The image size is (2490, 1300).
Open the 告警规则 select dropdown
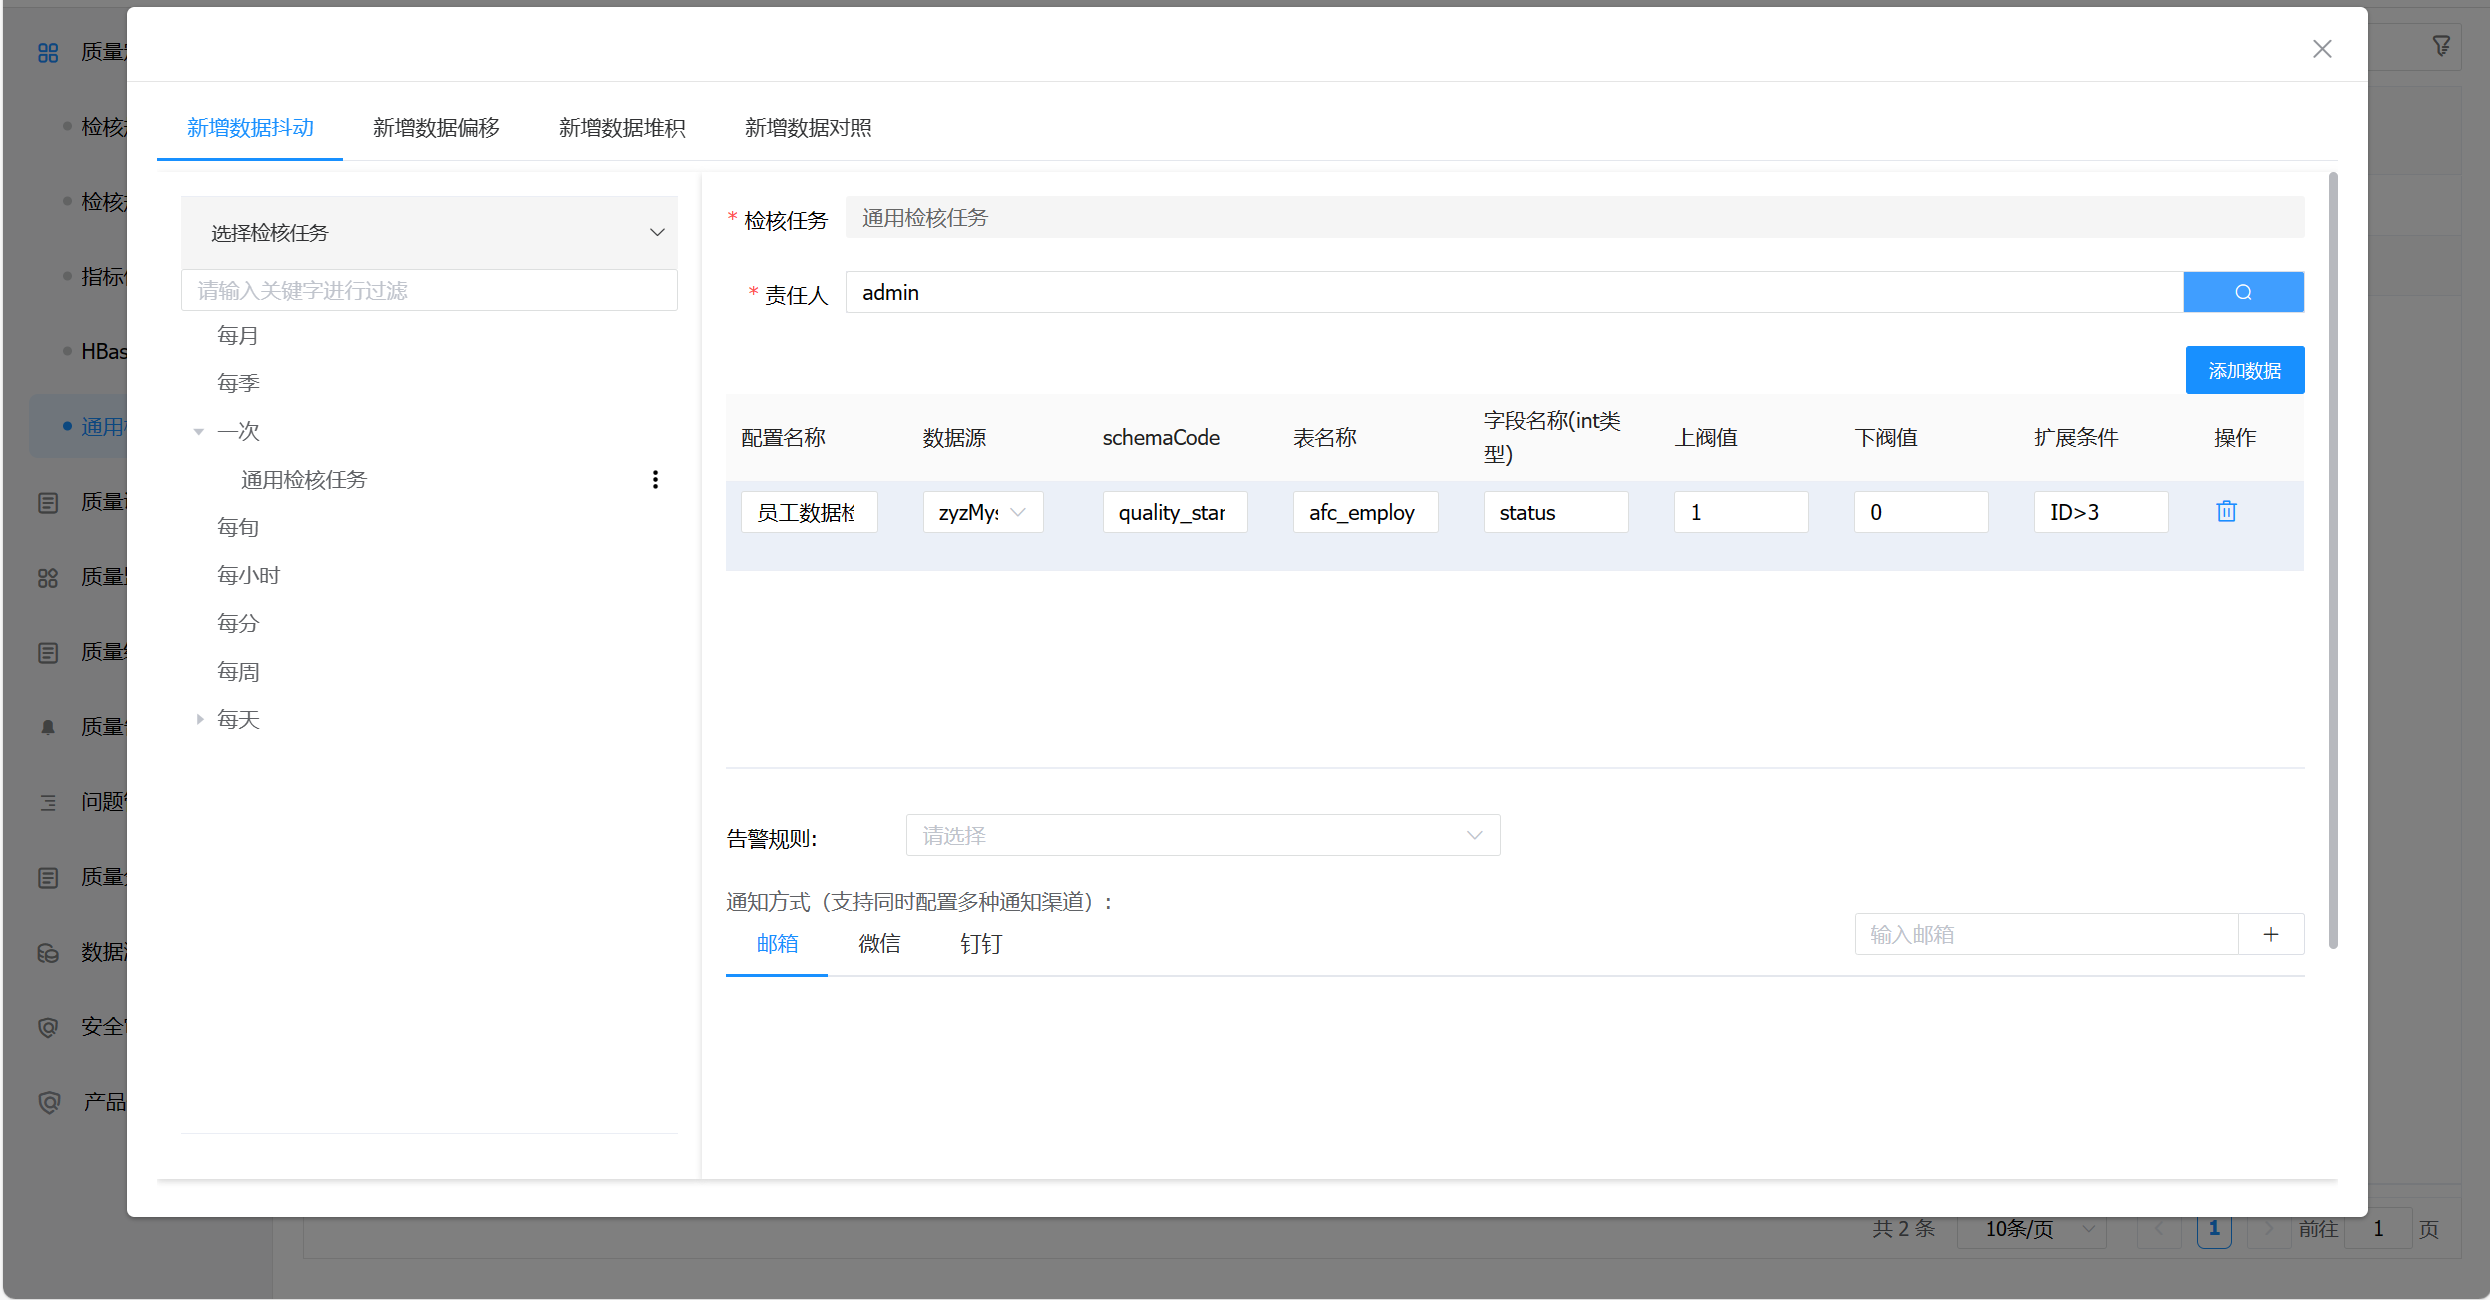coord(1202,835)
